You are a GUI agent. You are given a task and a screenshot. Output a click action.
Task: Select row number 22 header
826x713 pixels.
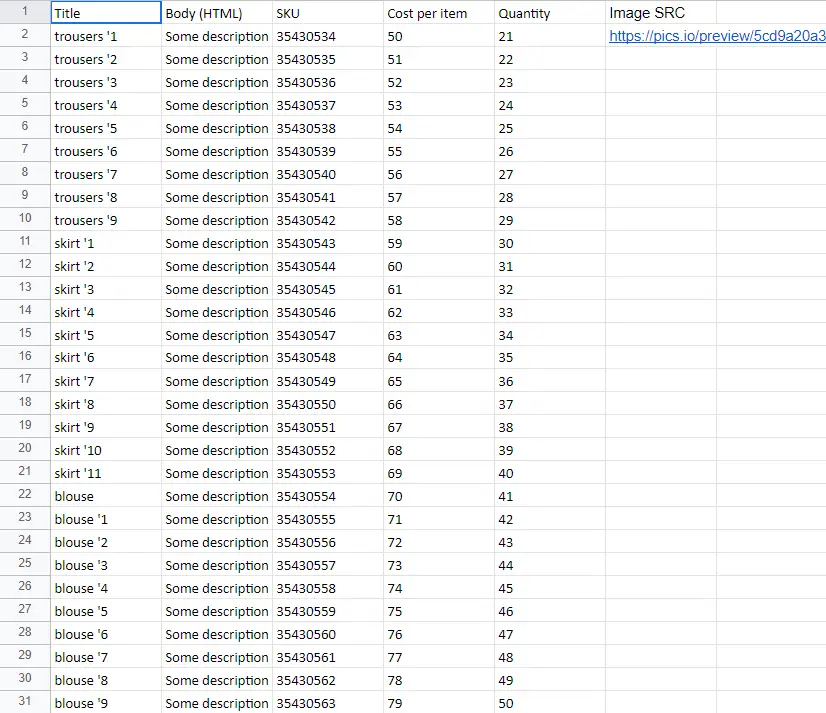click(25, 494)
